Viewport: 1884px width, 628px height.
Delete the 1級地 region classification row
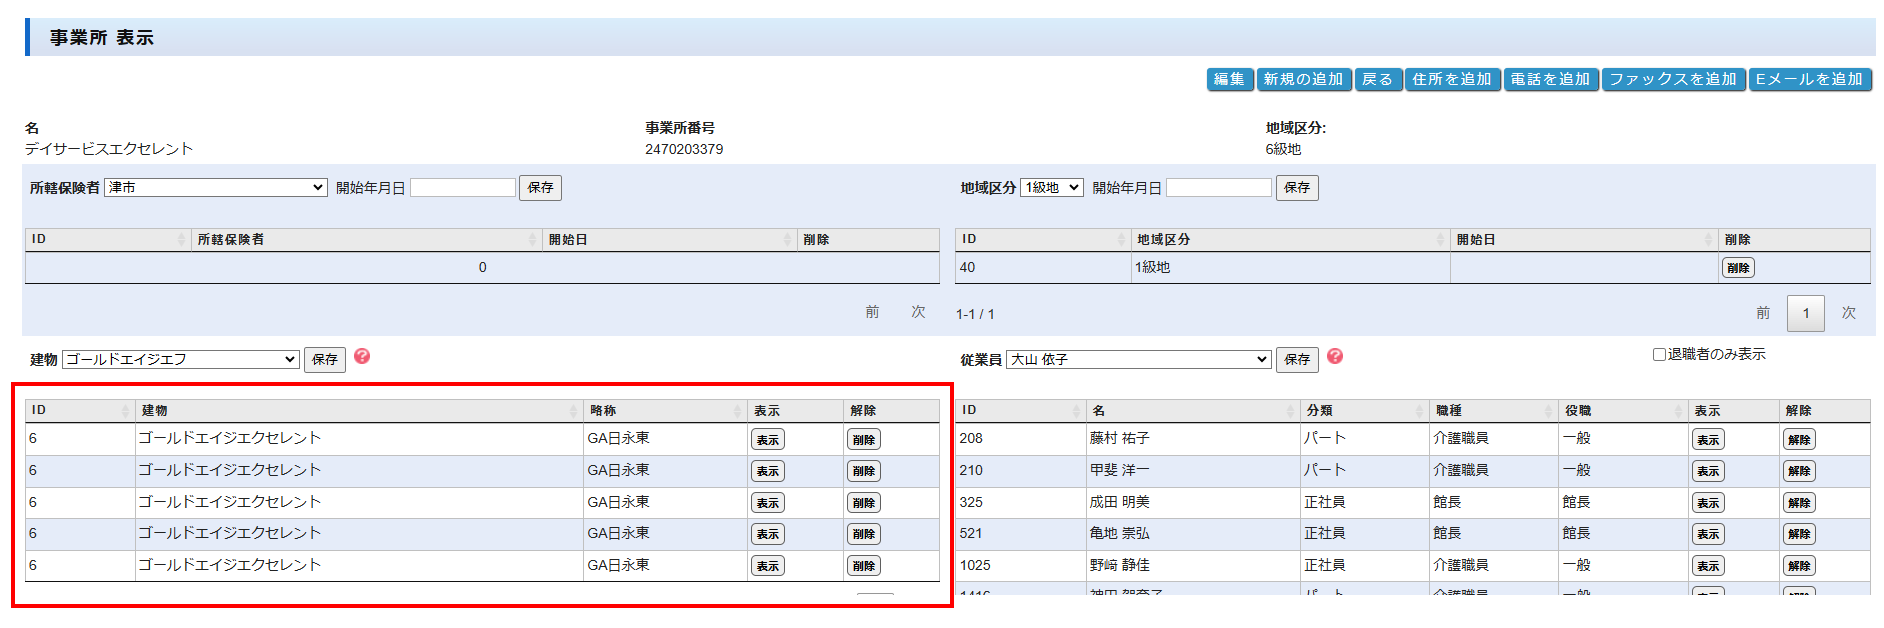click(x=1738, y=268)
